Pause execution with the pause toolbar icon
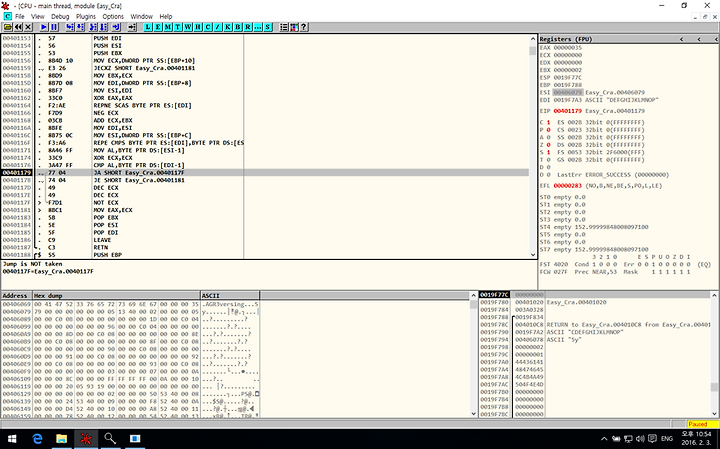This screenshot has height=449, width=720. (x=54, y=27)
